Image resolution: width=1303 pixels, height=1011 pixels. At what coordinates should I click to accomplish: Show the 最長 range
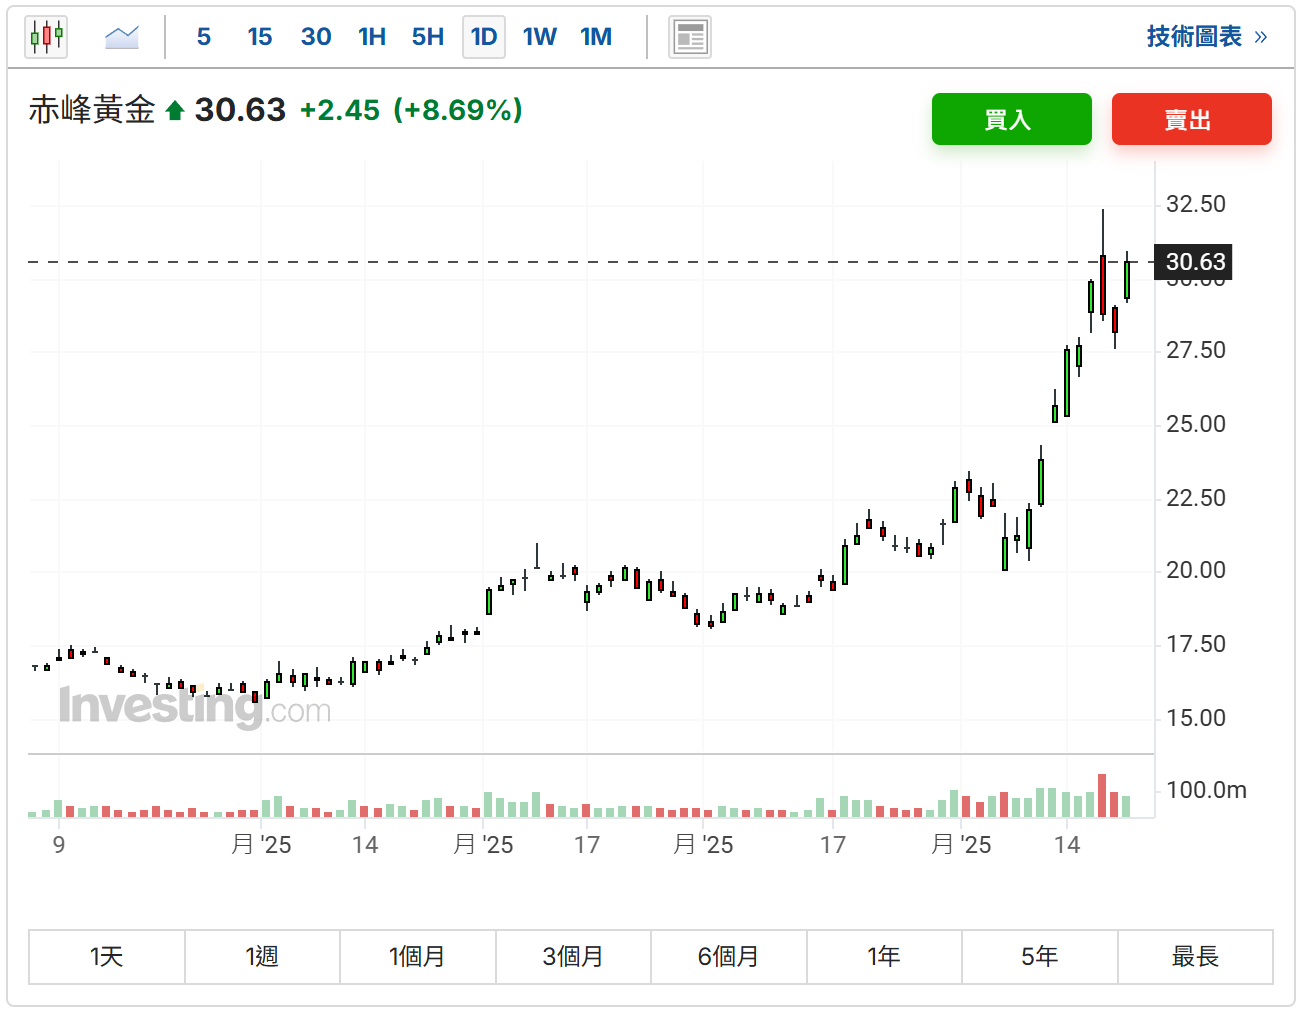[1195, 957]
